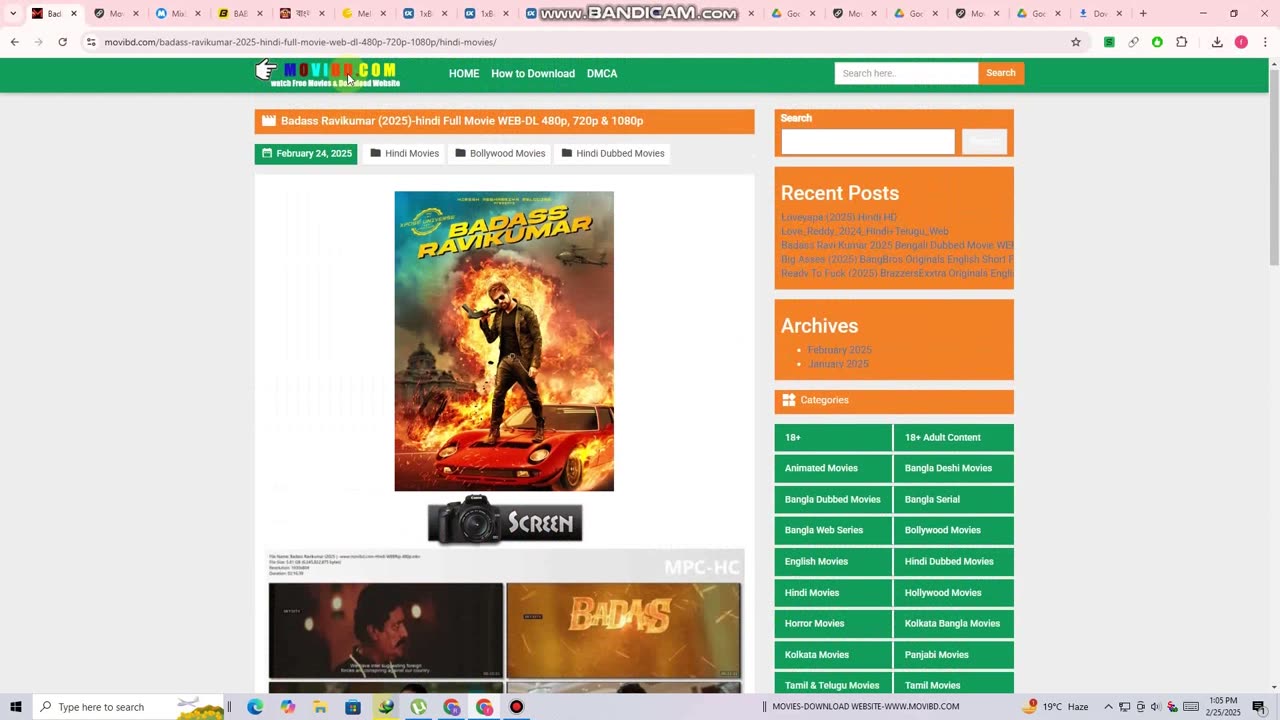
Task: Select the Bangla Serial category
Action: tap(953, 499)
